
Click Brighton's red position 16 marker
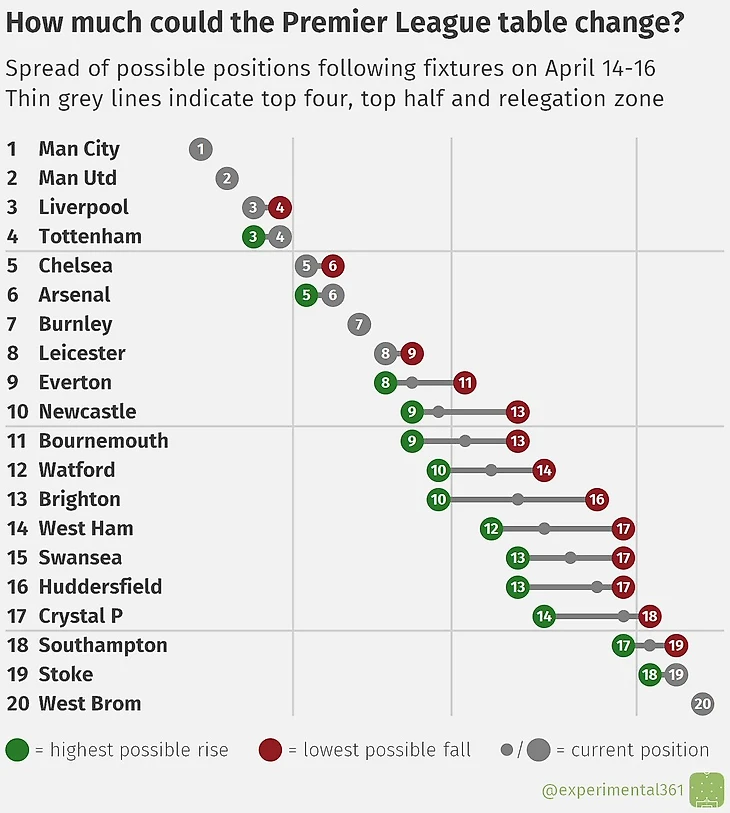[597, 499]
